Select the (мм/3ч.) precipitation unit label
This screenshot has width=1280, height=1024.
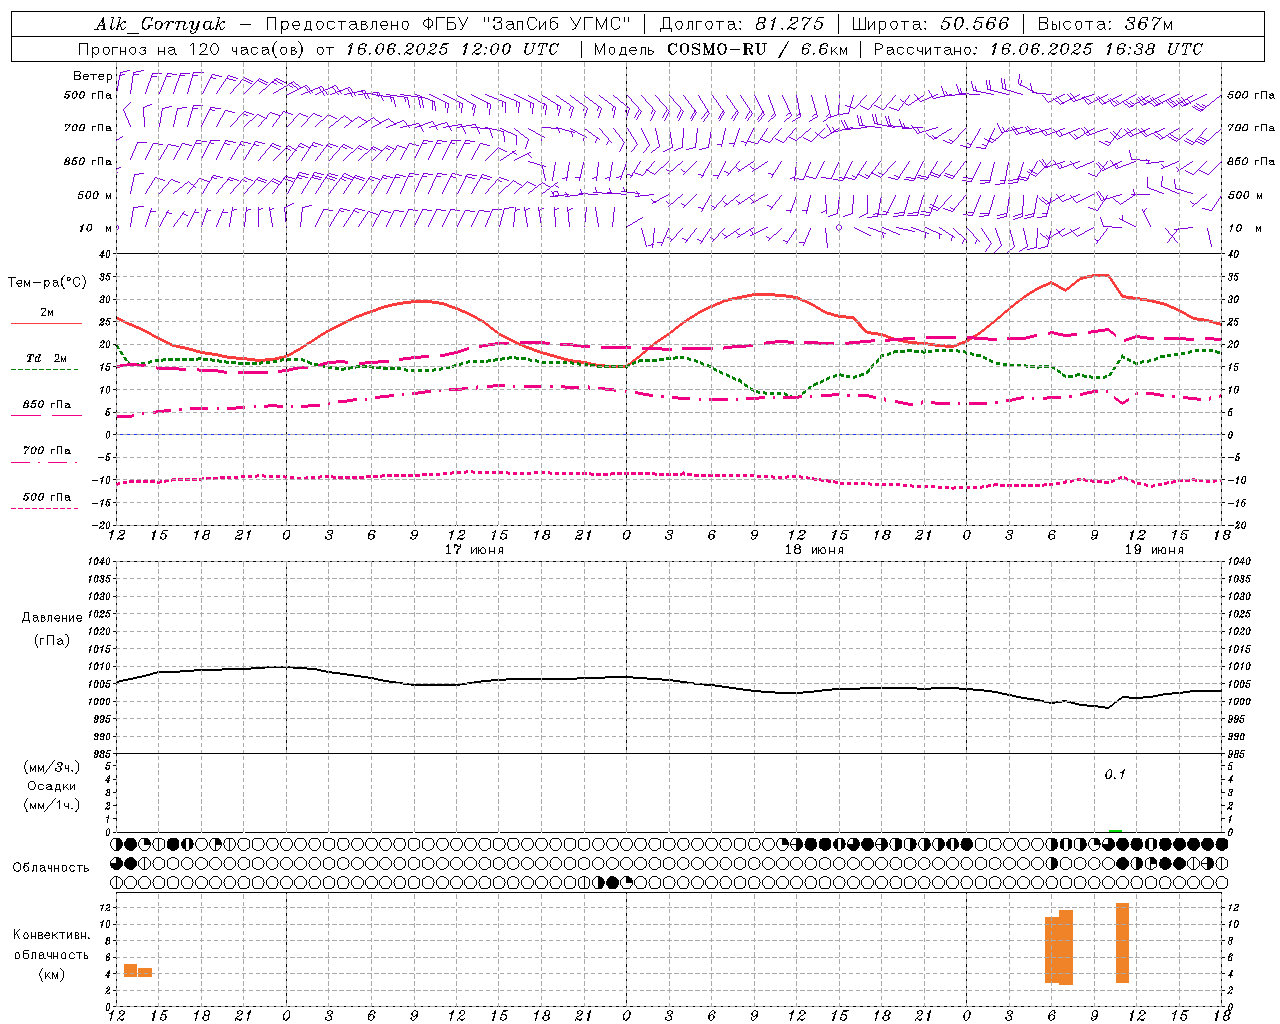52,767
